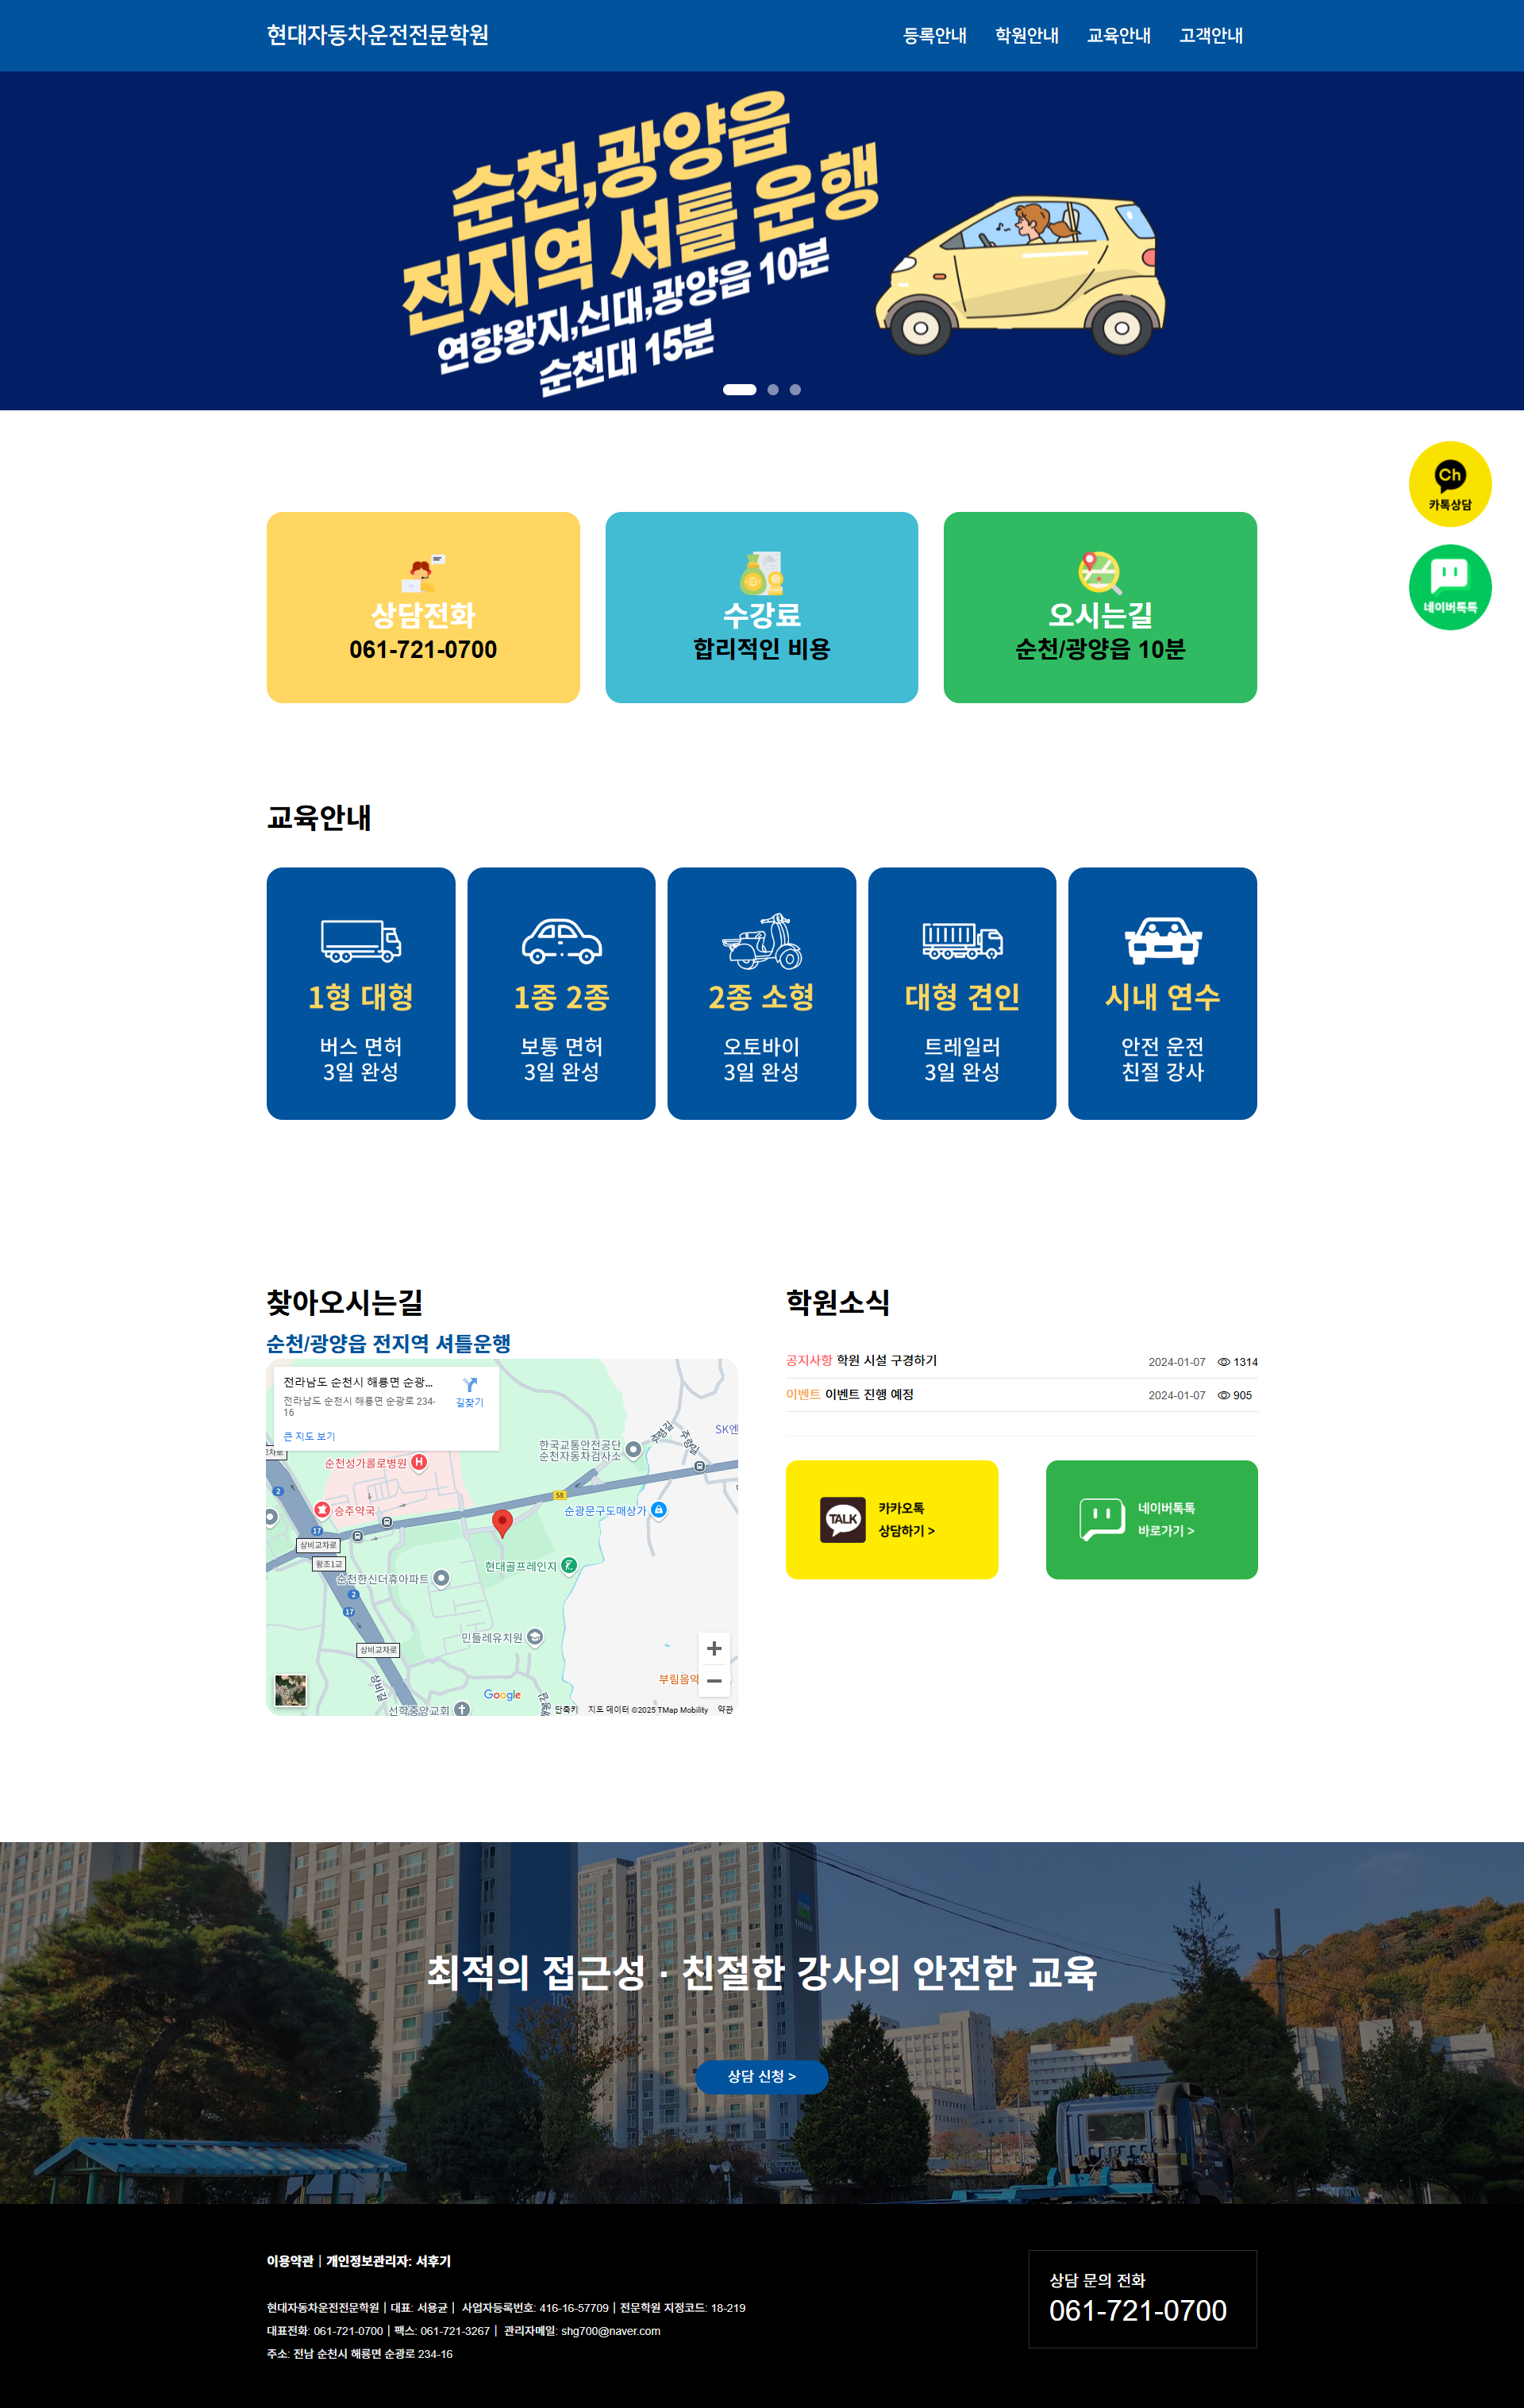1524x2408 pixels.
Task: Click the 오시는길 map magnifier icon
Action: point(1100,573)
